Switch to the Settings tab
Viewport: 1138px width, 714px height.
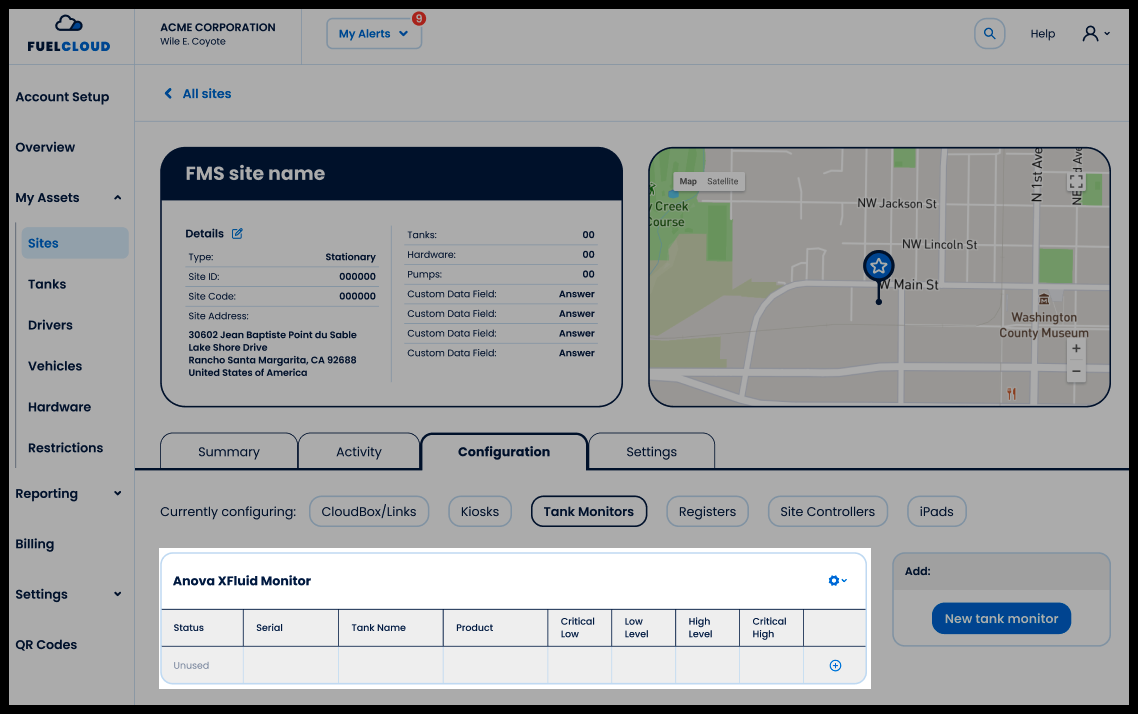click(651, 451)
